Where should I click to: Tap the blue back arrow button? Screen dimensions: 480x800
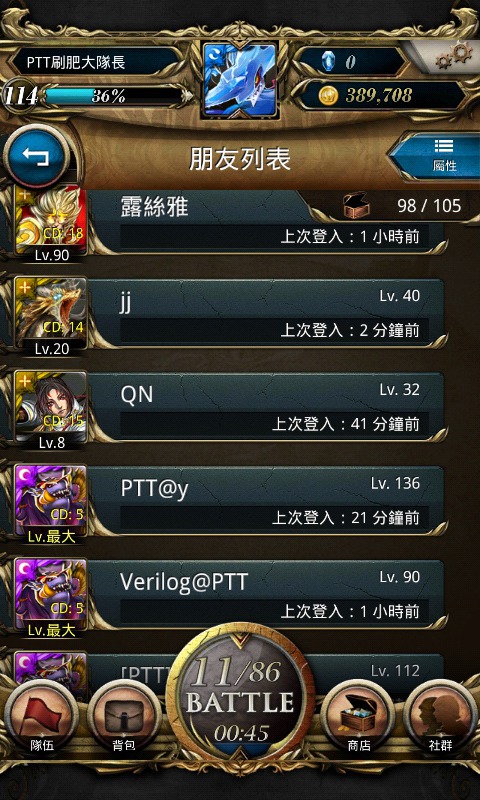coord(37,157)
